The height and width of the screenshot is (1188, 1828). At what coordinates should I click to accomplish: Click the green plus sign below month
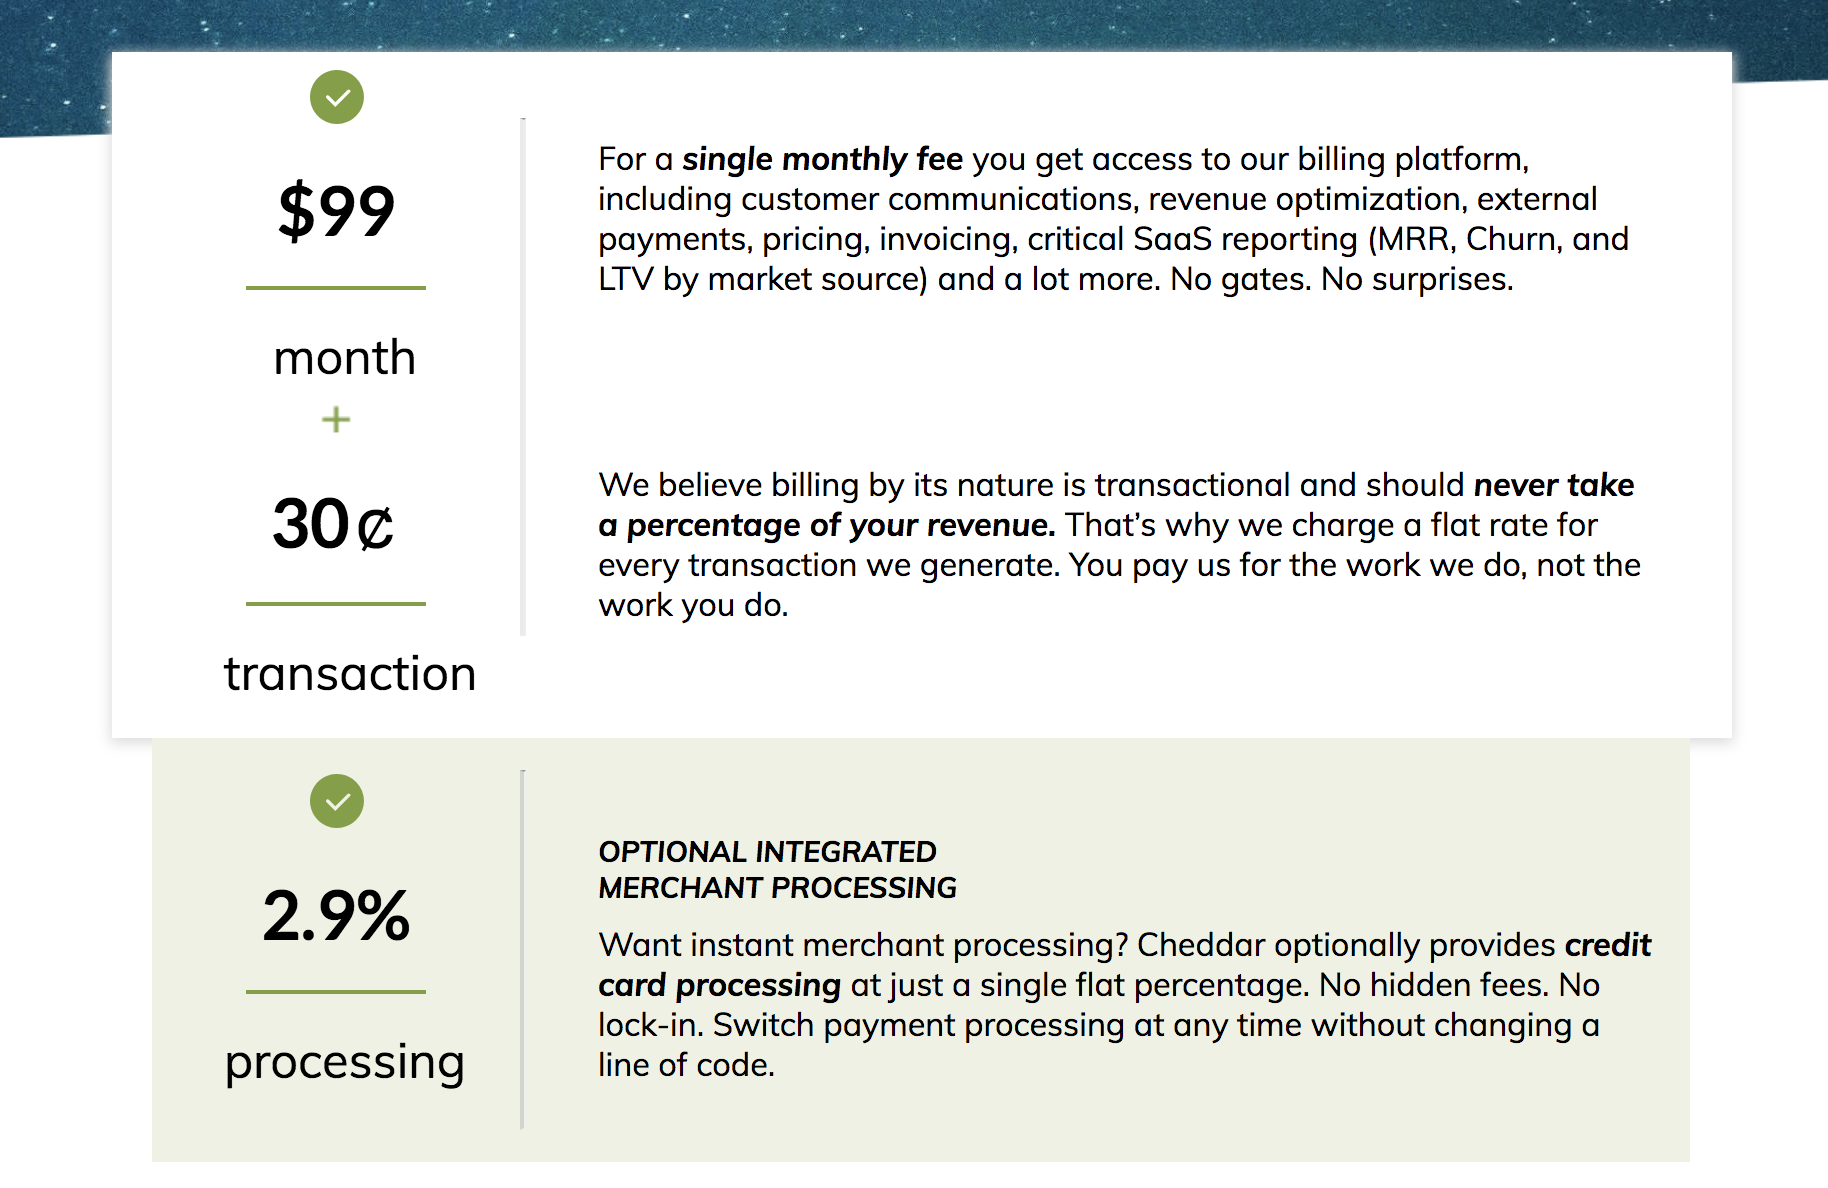tap(336, 419)
